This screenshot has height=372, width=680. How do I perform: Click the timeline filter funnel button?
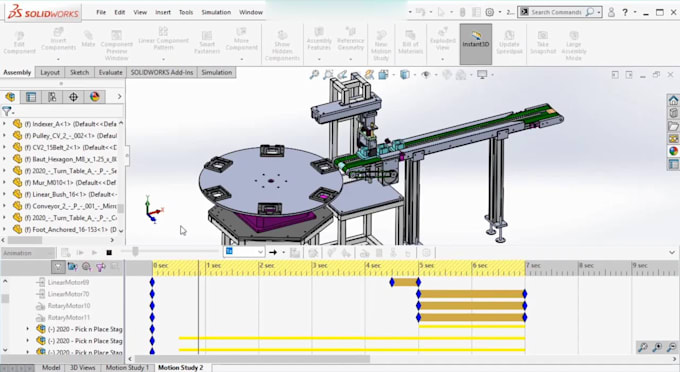tap(58, 267)
